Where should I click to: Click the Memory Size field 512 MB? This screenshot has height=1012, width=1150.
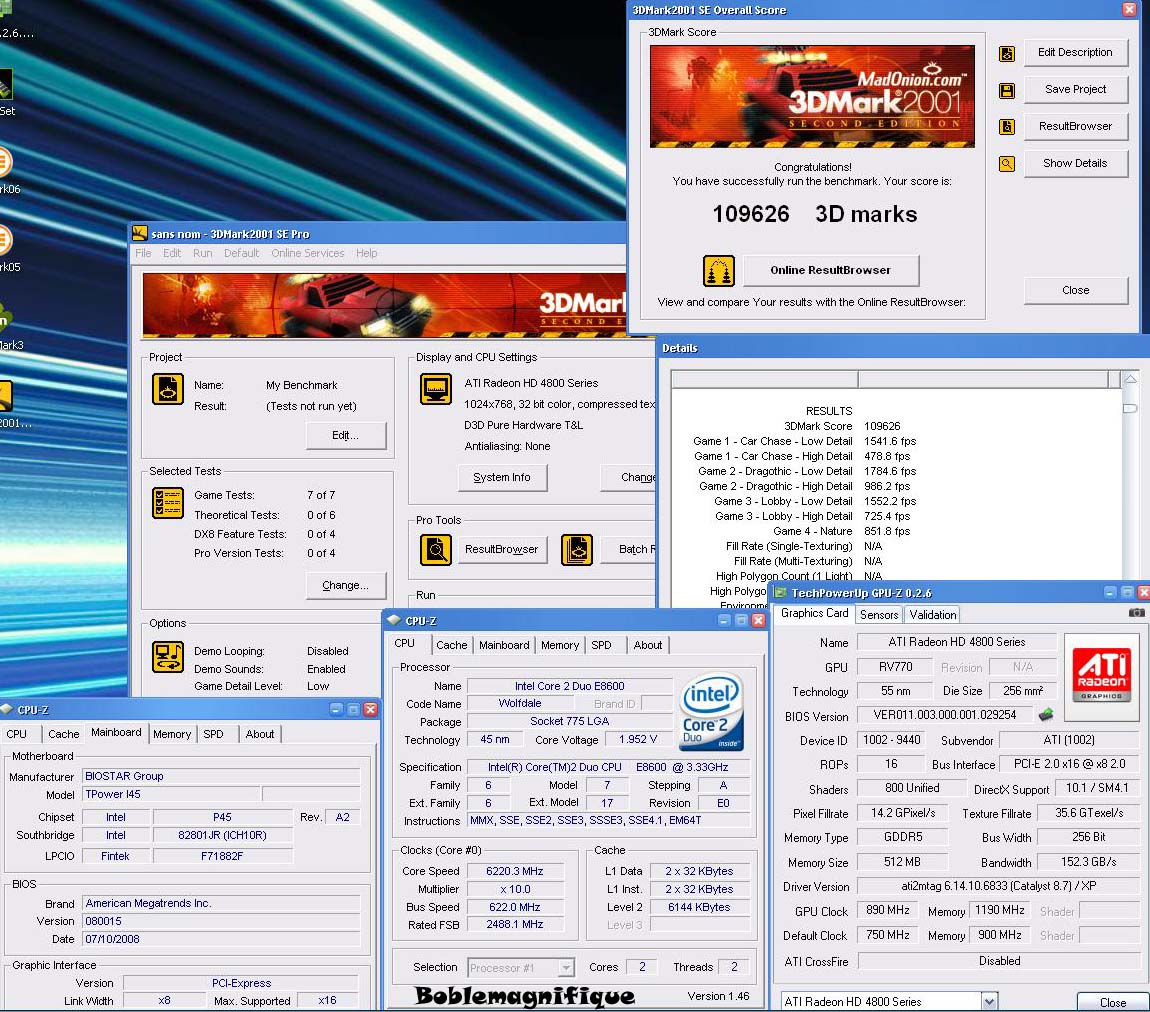click(x=902, y=862)
